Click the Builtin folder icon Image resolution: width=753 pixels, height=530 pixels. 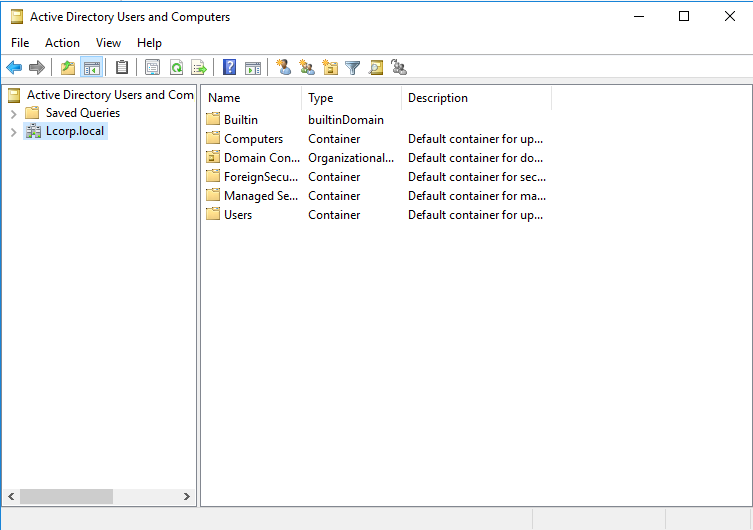[213, 119]
